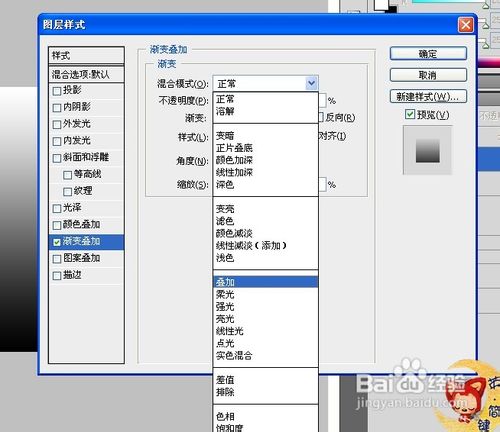The height and width of the screenshot is (432, 500).
Task: Enable the 光泽 checkbox
Action: click(57, 208)
